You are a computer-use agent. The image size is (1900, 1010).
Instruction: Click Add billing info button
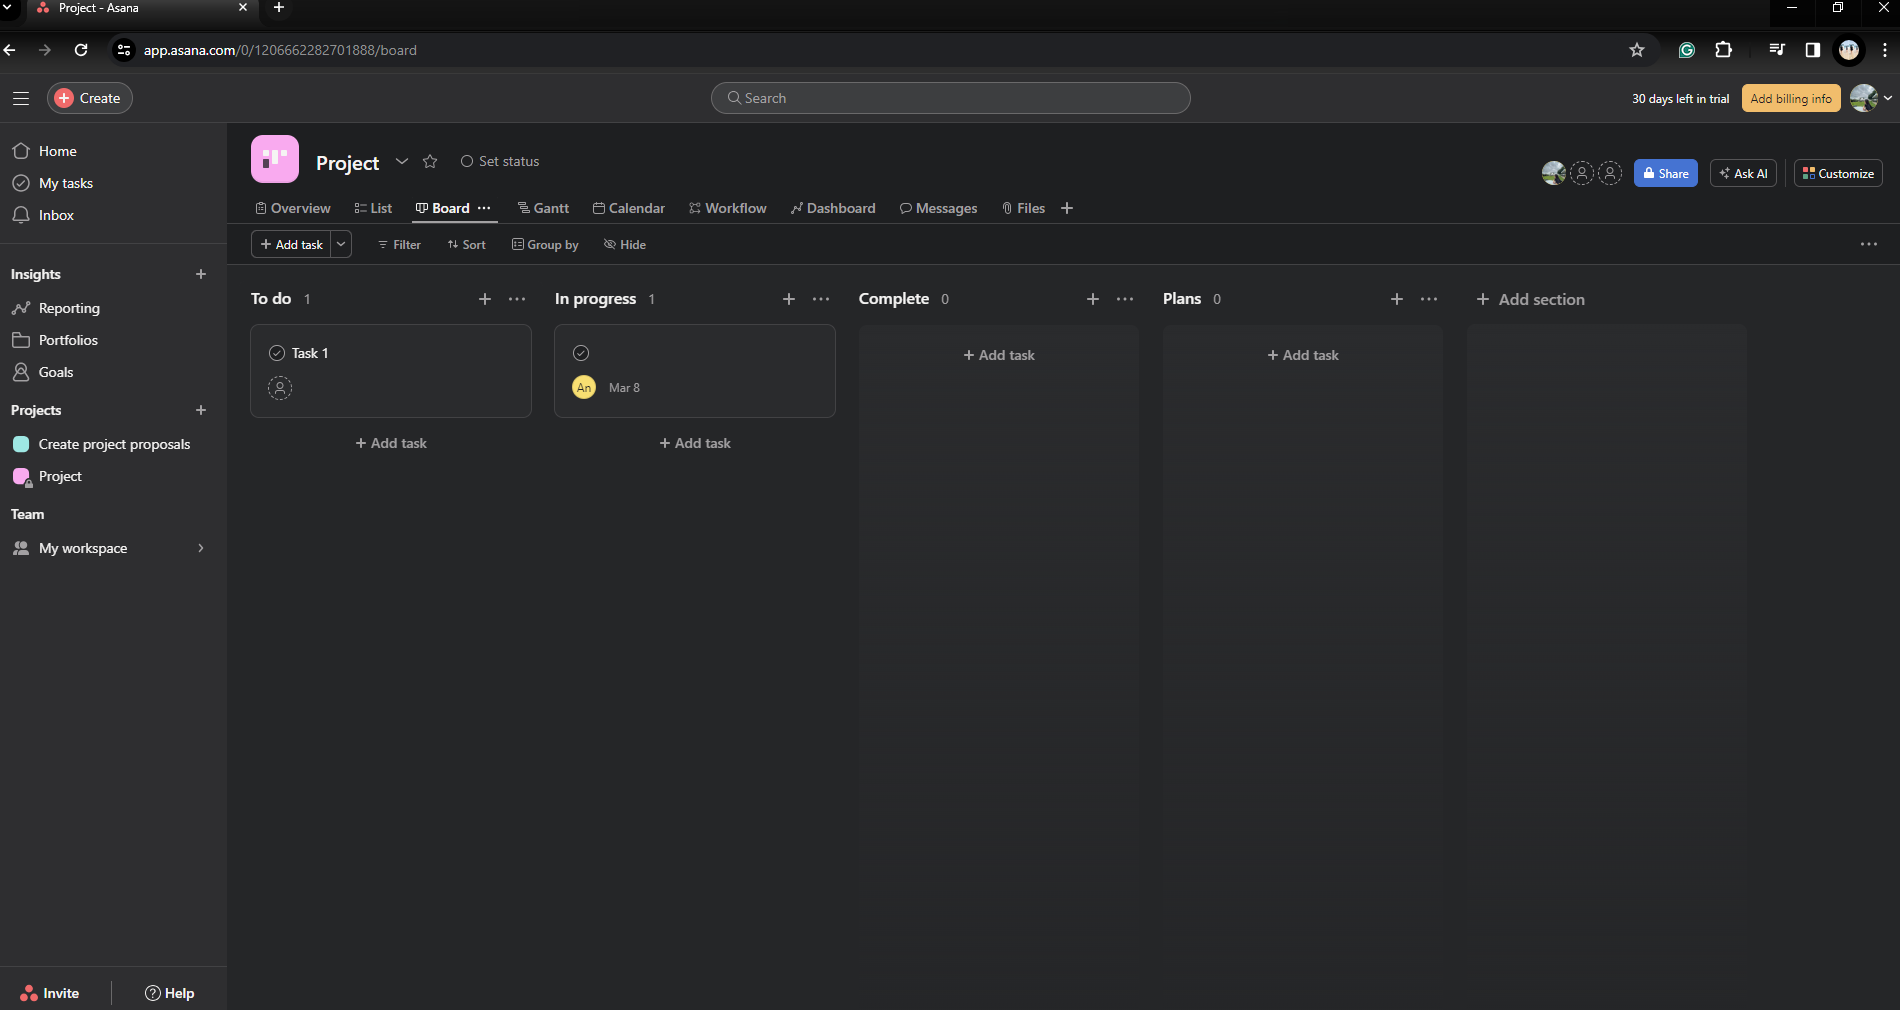(1791, 98)
